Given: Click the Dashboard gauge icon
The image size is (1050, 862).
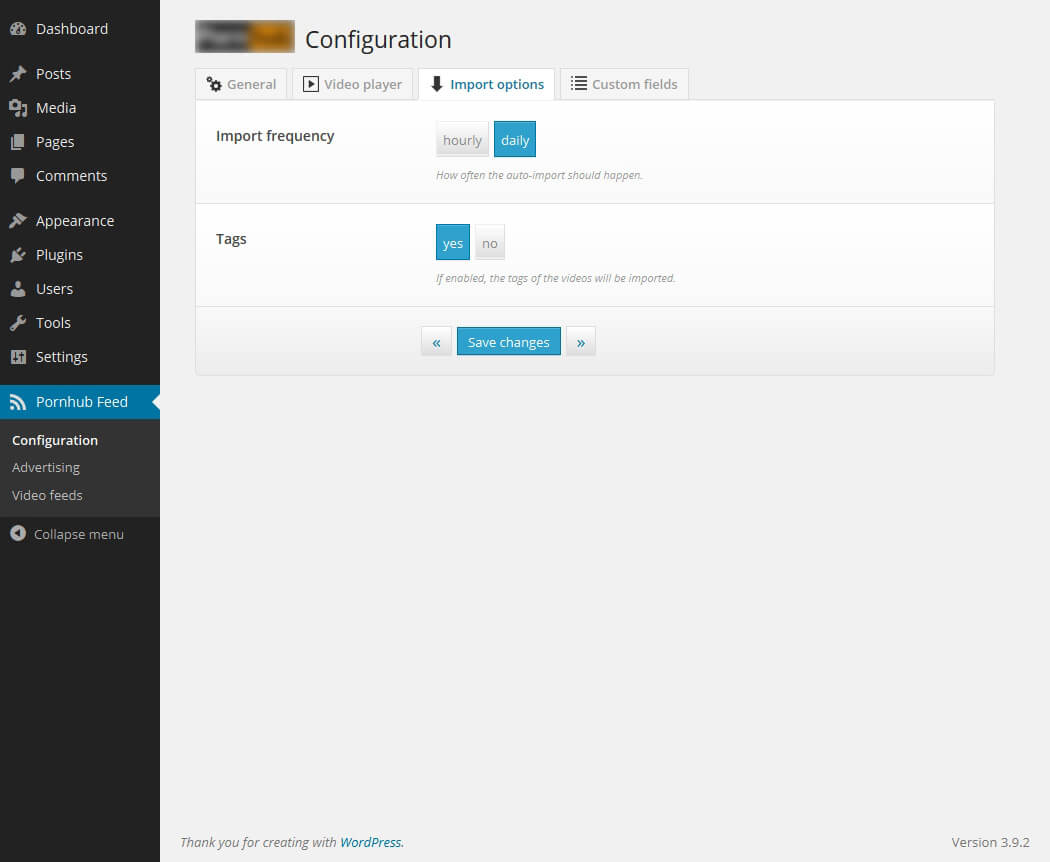Looking at the screenshot, I should [x=18, y=29].
